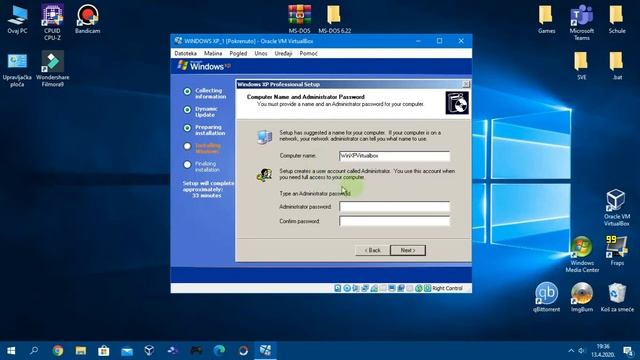Open the Mail app from the taskbar
The width and height of the screenshot is (640, 360).
click(x=127, y=351)
